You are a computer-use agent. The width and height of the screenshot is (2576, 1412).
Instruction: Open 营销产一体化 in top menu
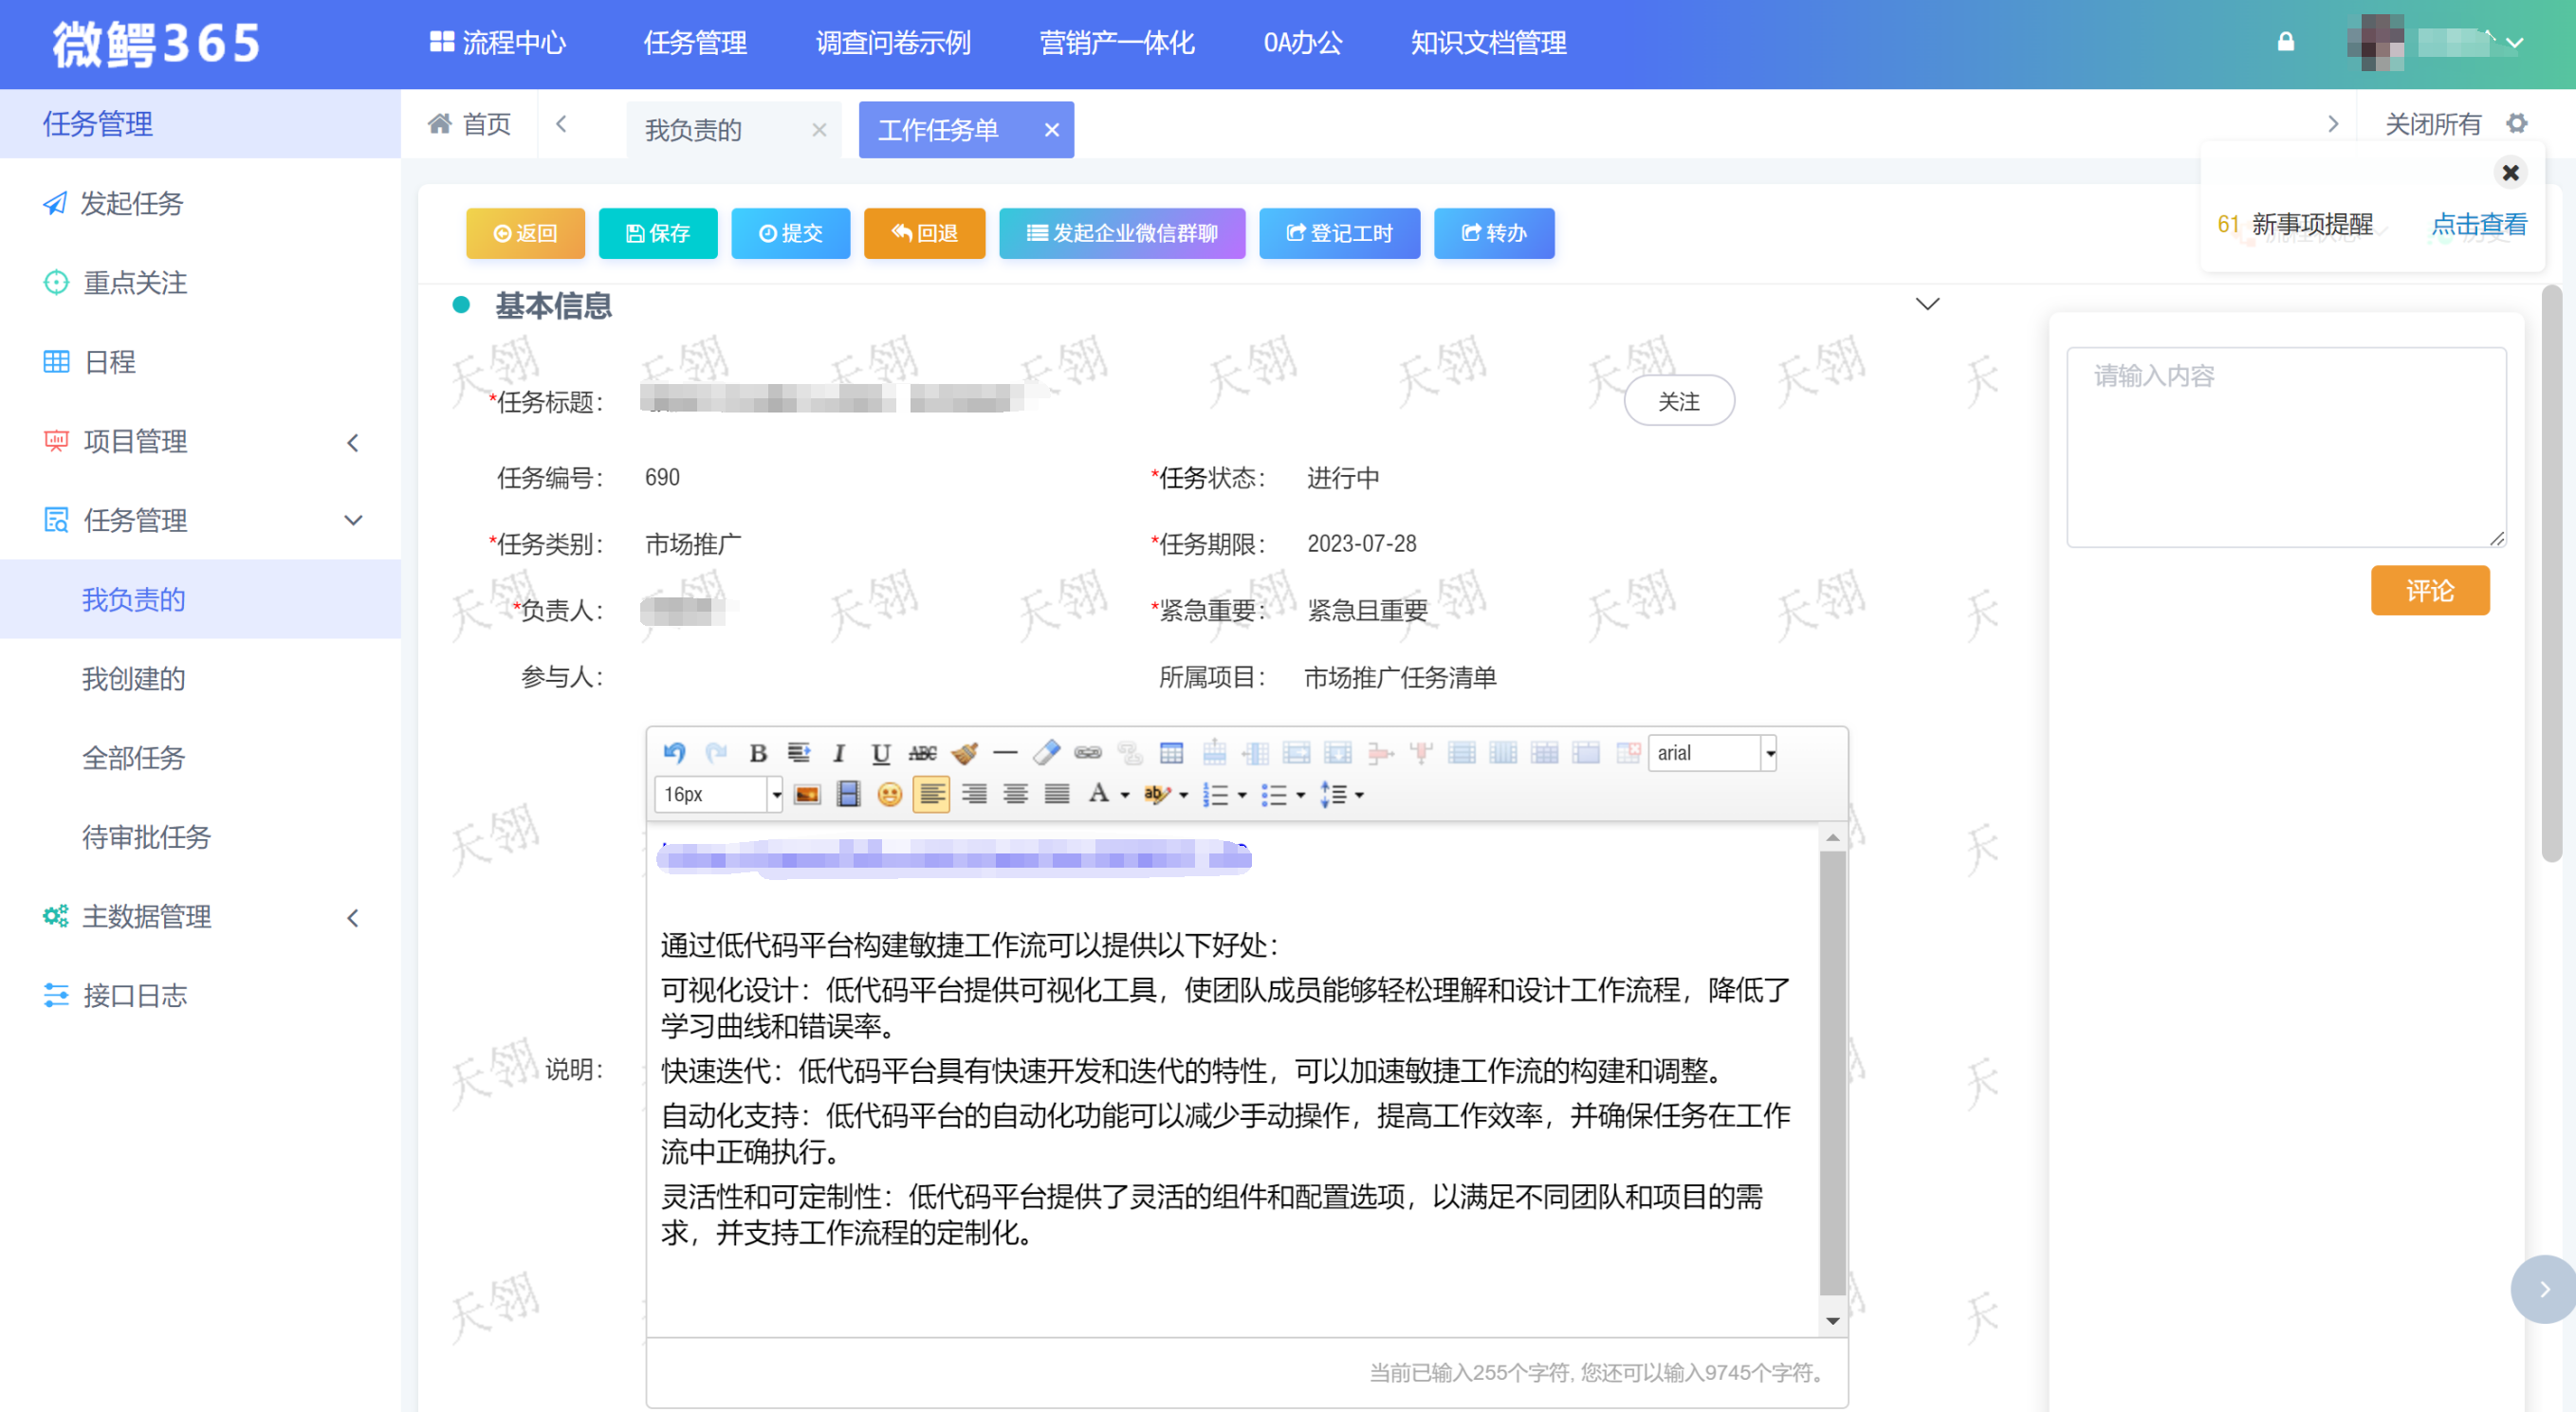coord(1117,43)
